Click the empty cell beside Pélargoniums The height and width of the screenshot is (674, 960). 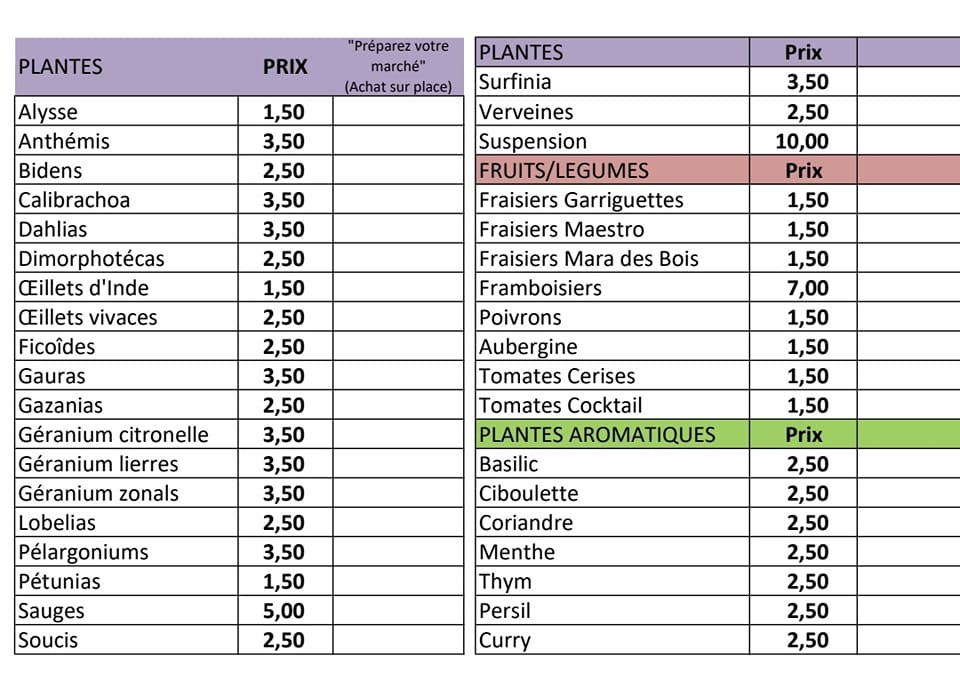[x=399, y=552]
